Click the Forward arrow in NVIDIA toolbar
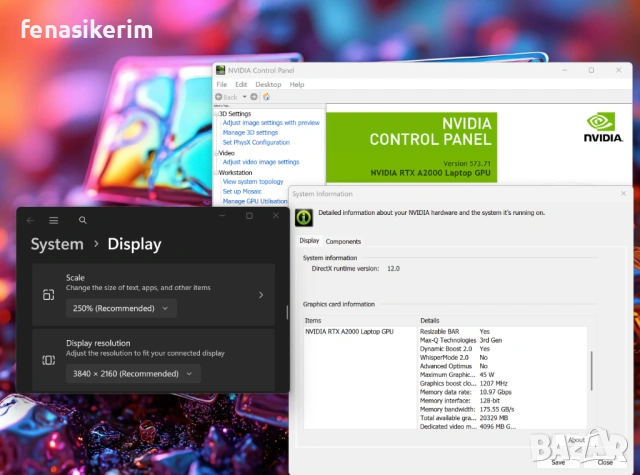Image resolution: width=640 pixels, height=475 pixels. 254,97
